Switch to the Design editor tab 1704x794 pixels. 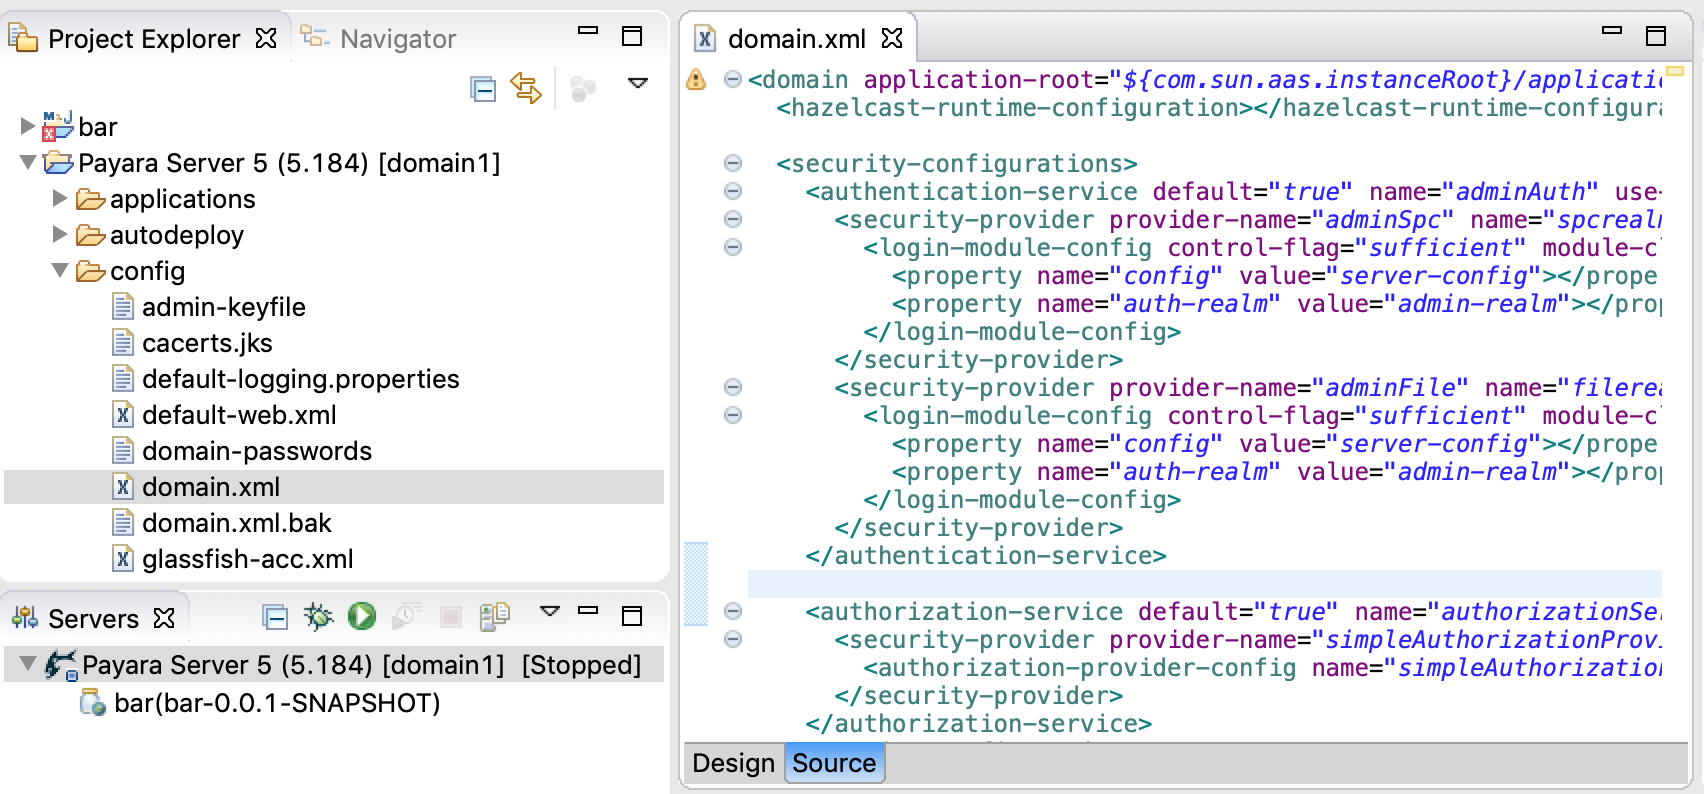tap(733, 763)
